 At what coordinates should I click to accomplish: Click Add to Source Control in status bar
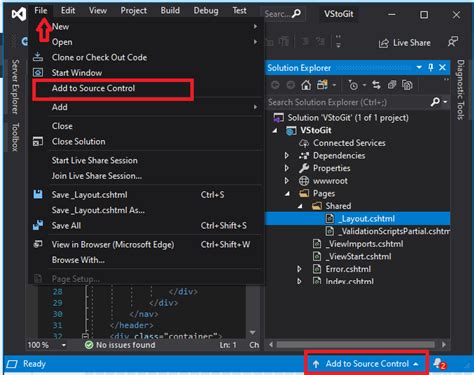(366, 364)
